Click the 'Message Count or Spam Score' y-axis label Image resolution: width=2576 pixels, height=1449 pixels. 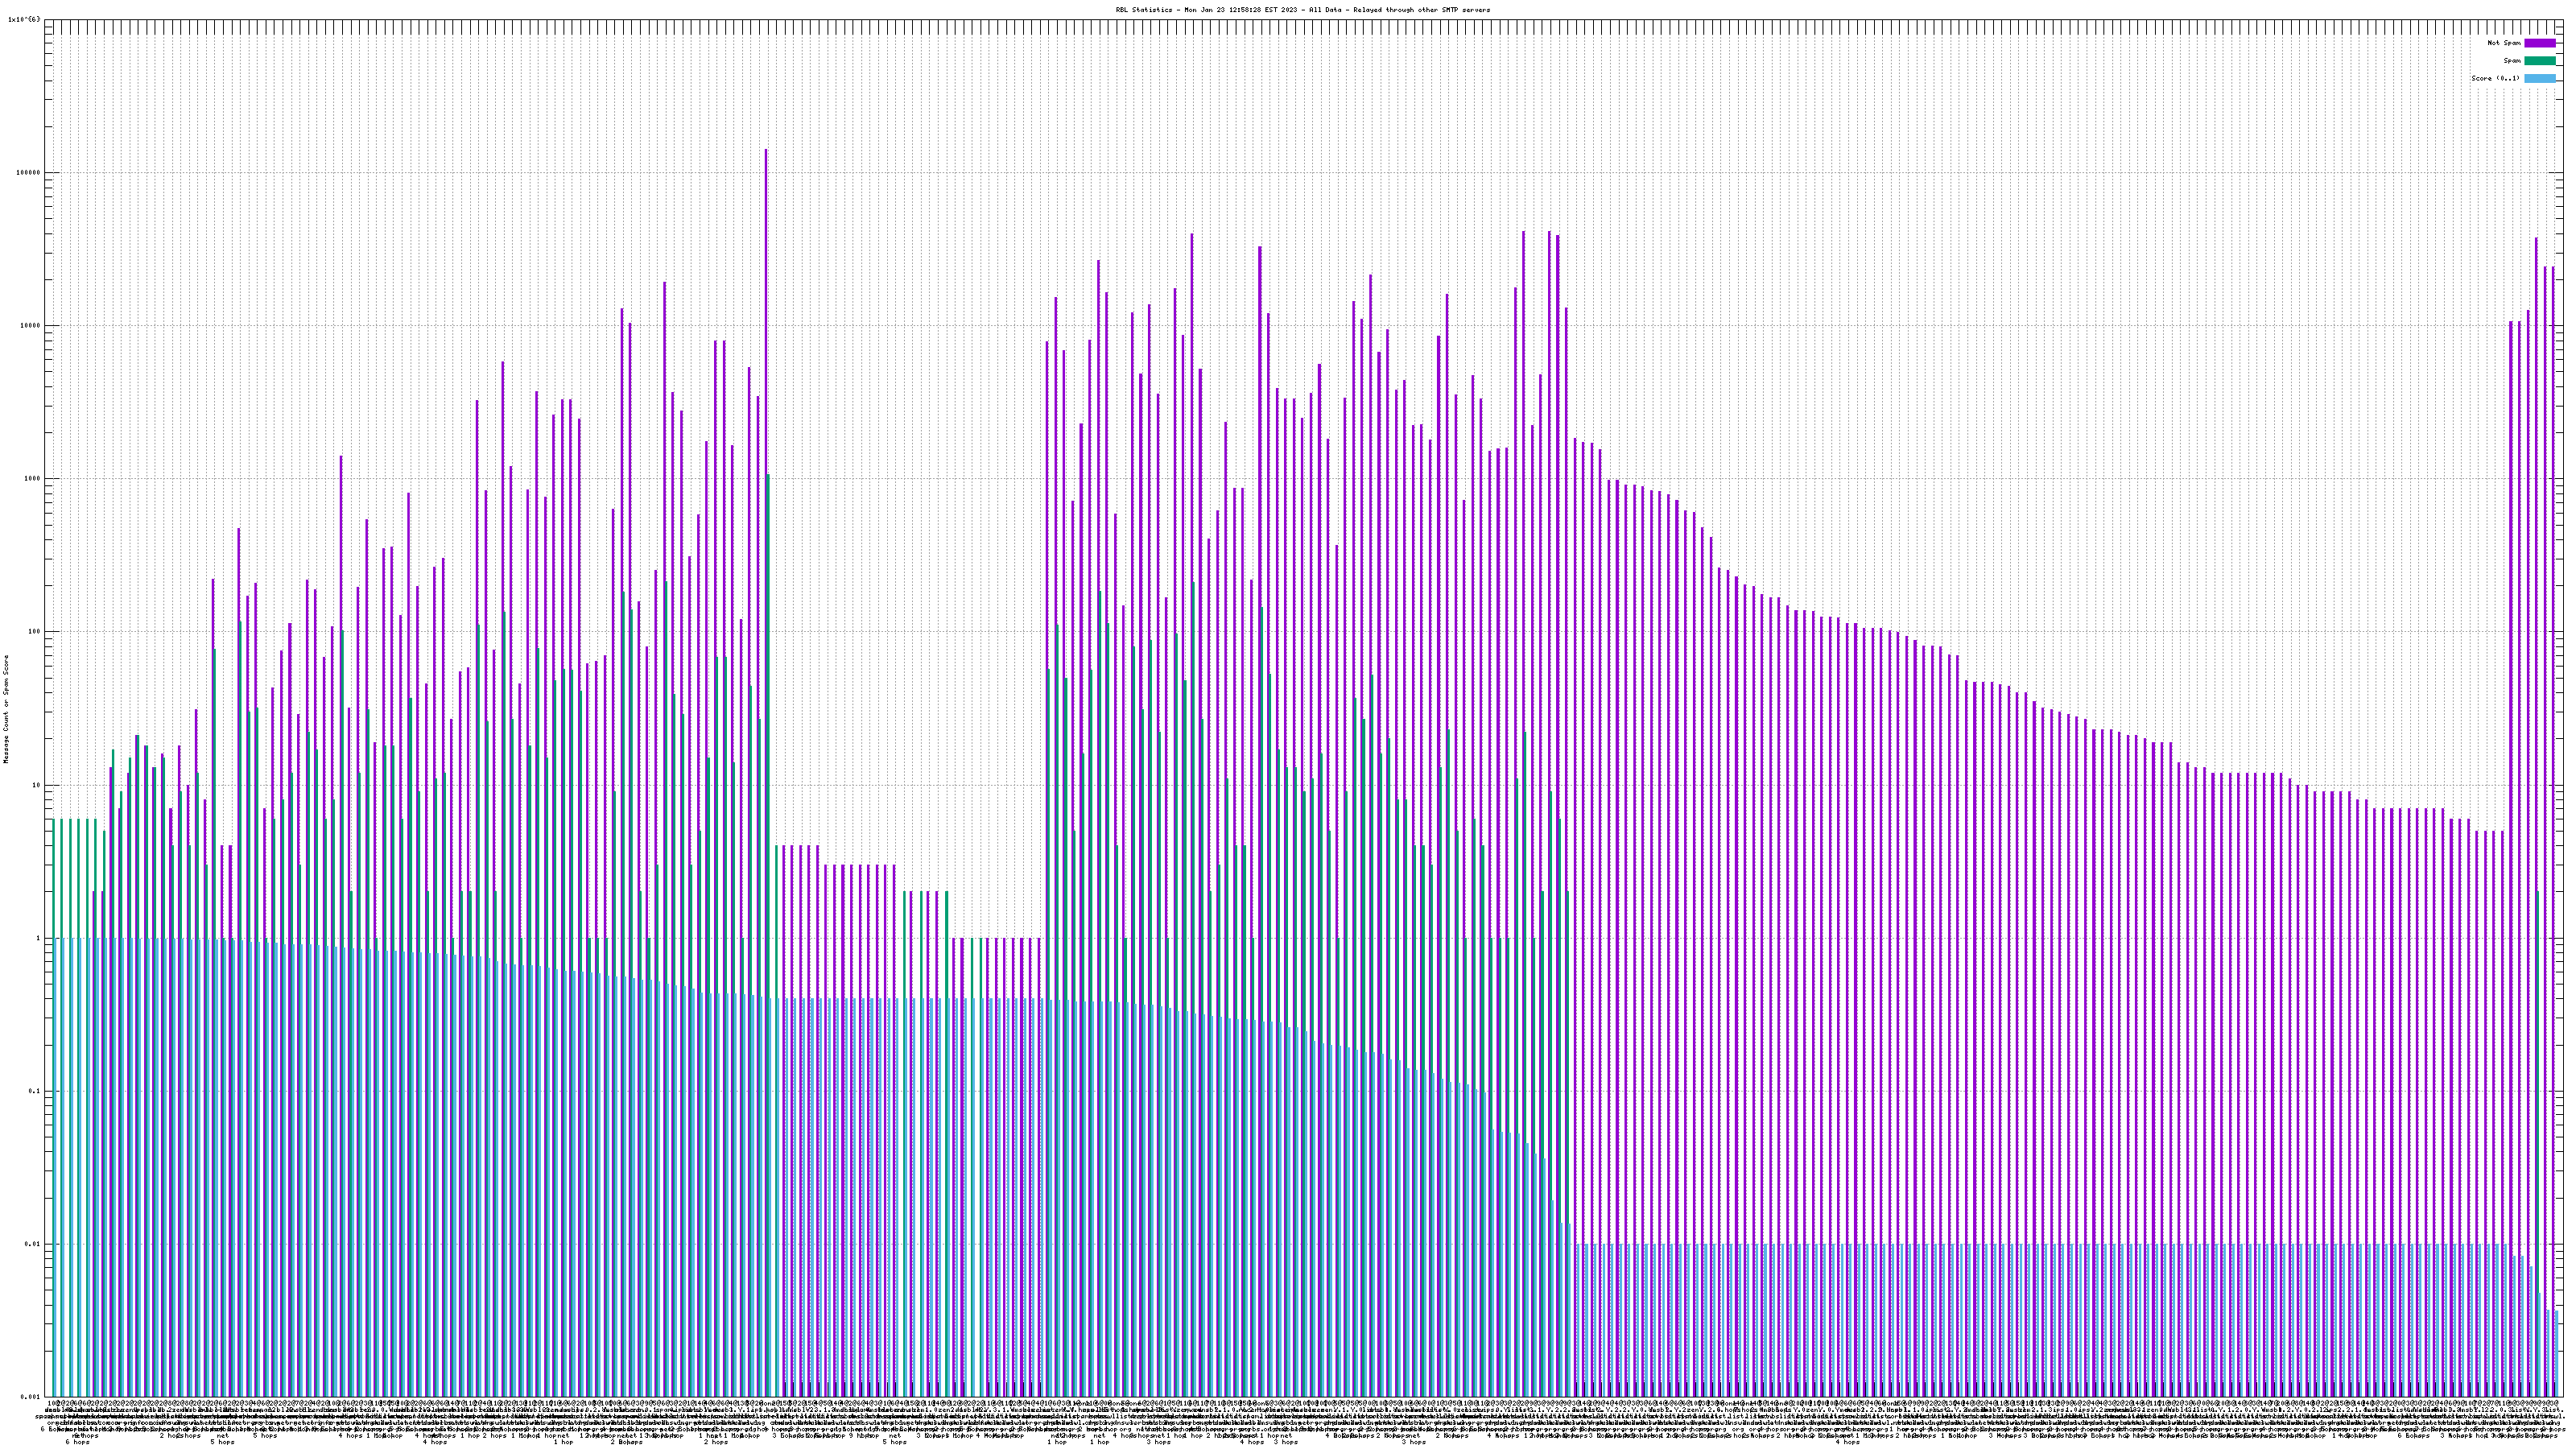click(x=6, y=709)
